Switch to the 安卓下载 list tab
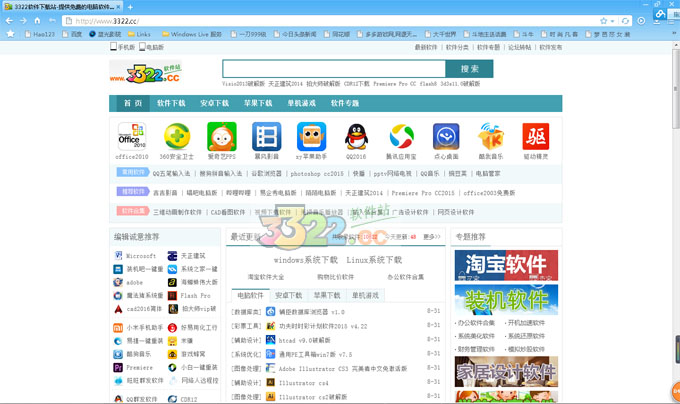The width and height of the screenshot is (680, 404). [289, 296]
